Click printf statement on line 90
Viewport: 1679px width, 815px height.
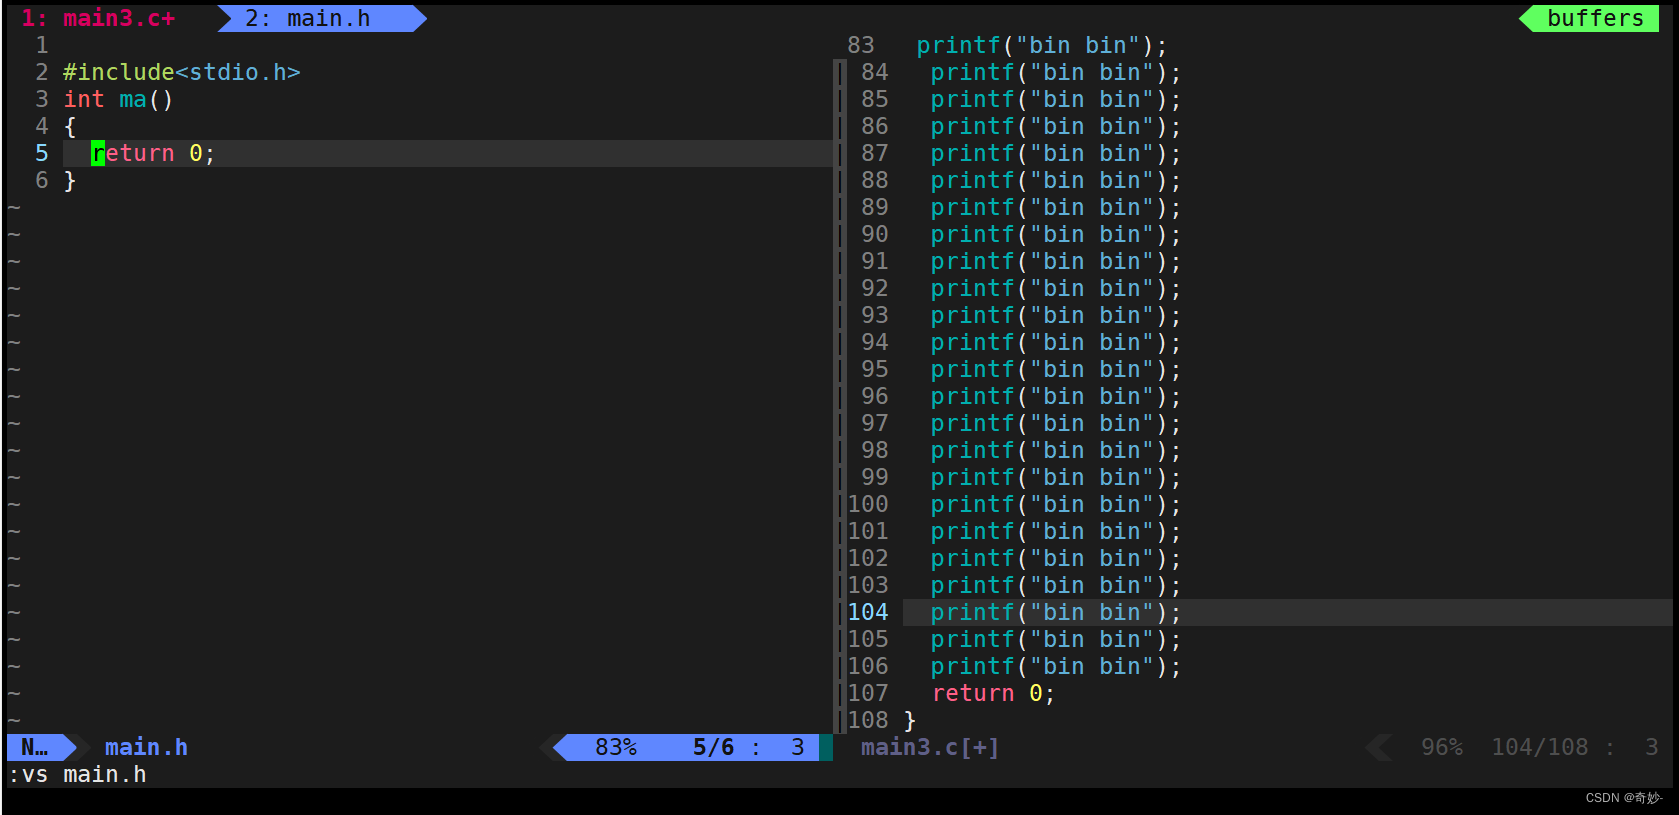pos(1055,234)
